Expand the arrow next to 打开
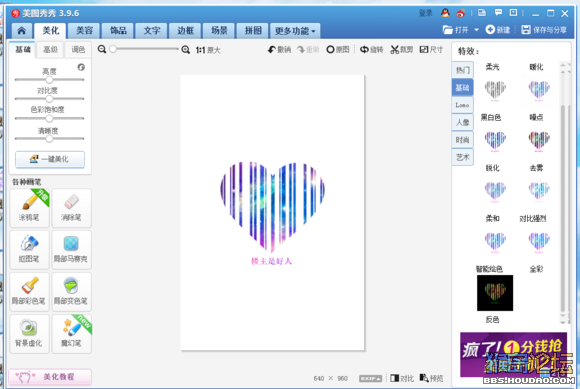Image resolution: width=580 pixels, height=389 pixels. point(476,30)
